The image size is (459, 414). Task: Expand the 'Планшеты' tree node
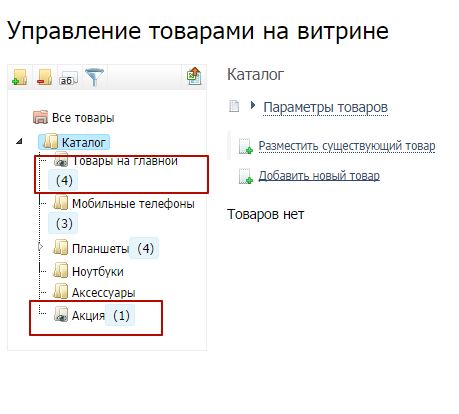(x=41, y=247)
